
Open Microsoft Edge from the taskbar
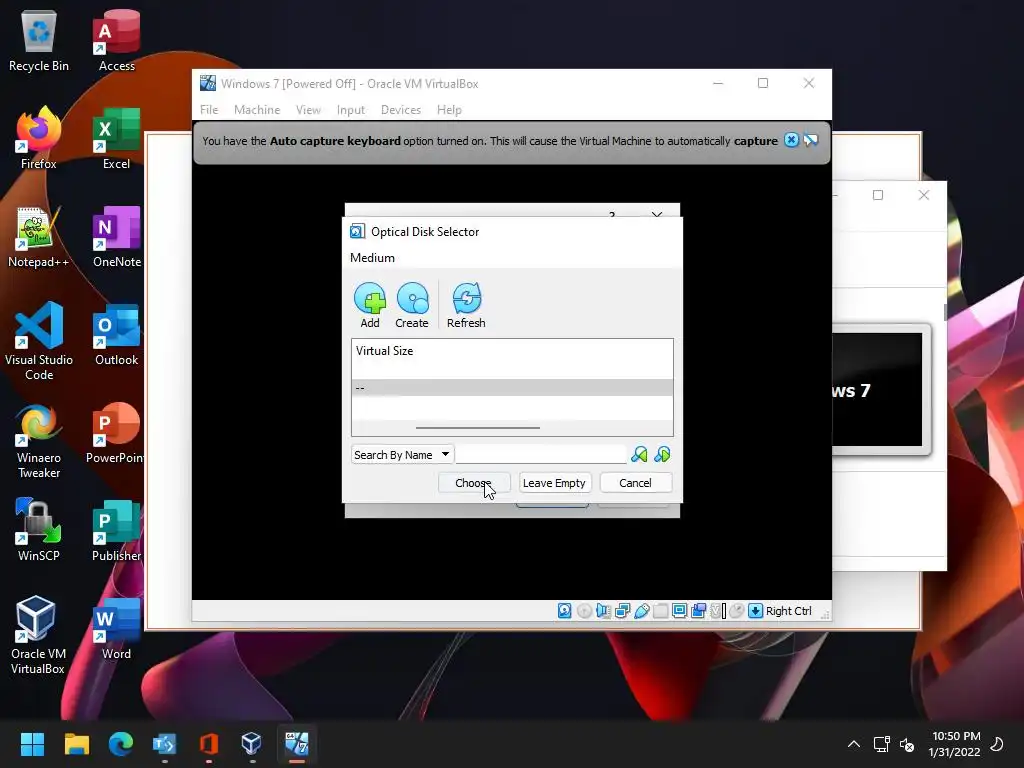click(x=121, y=744)
